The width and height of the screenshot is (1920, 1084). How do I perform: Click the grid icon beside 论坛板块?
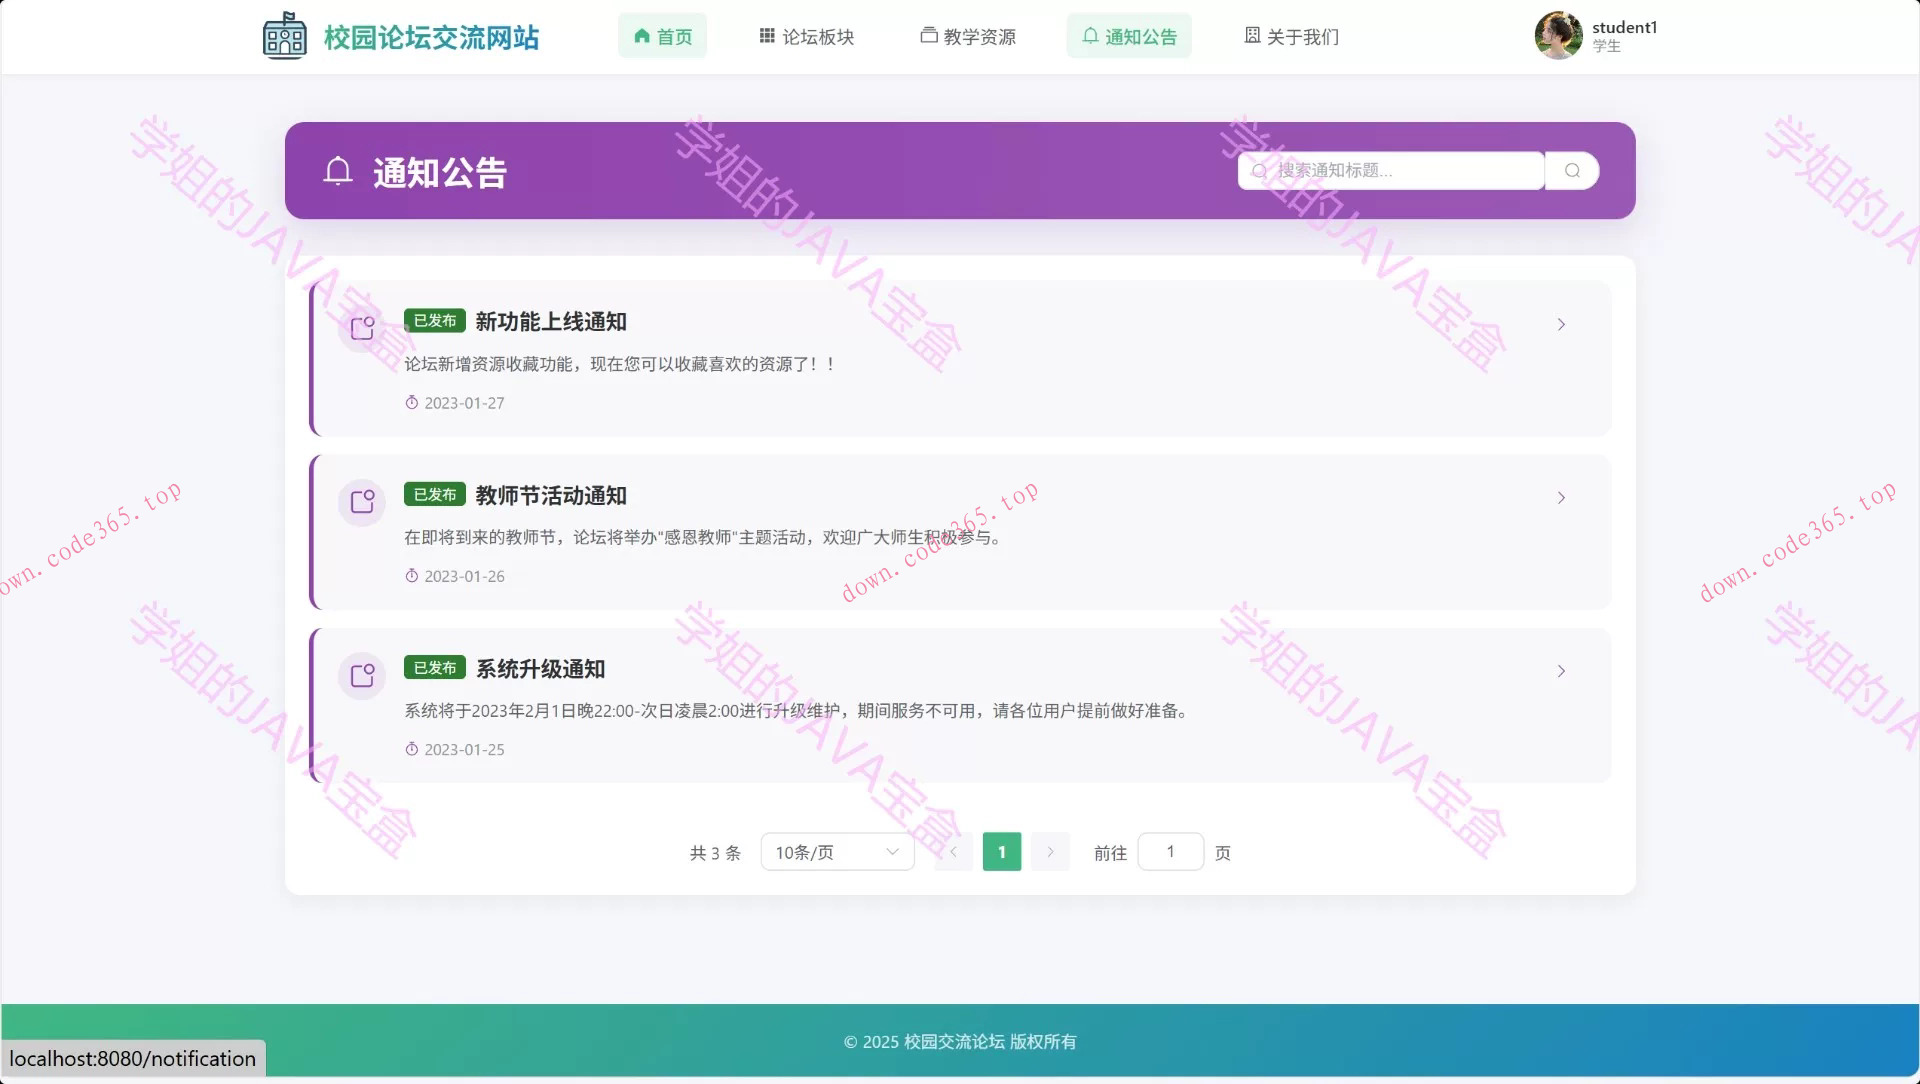point(767,35)
